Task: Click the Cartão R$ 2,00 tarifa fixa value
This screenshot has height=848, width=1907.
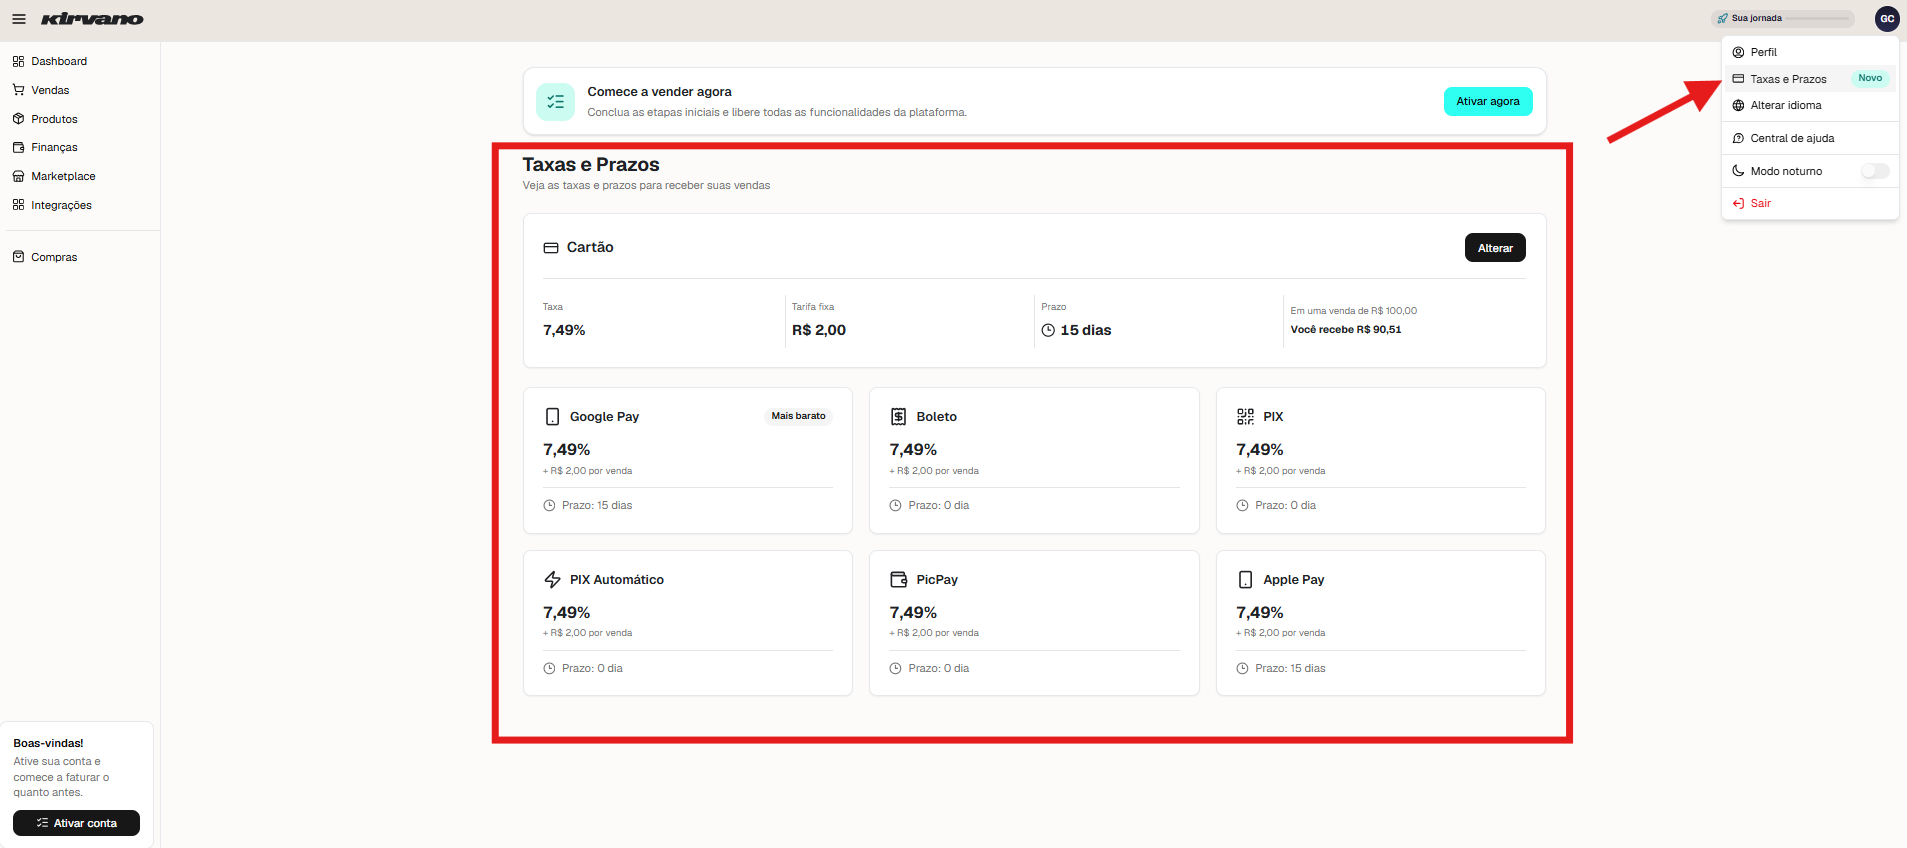Action: click(819, 330)
